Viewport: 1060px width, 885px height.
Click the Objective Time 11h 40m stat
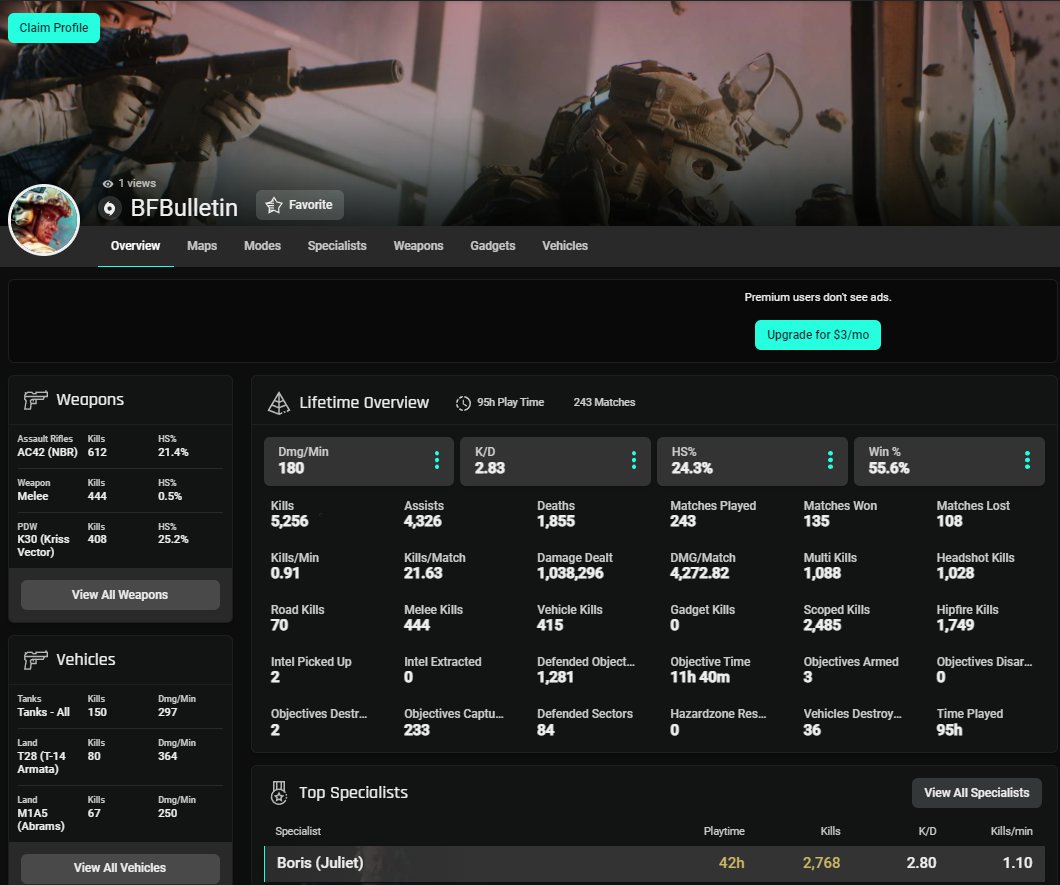710,670
